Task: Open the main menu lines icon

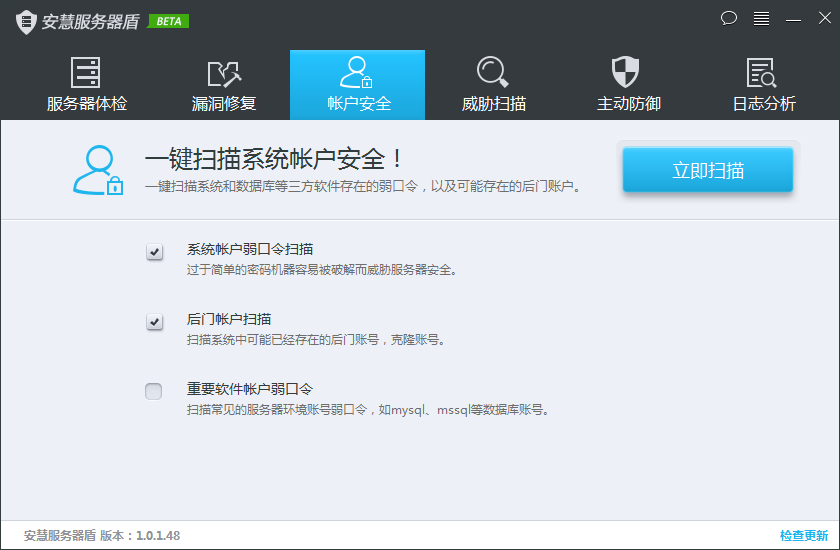Action: pyautogui.click(x=761, y=18)
